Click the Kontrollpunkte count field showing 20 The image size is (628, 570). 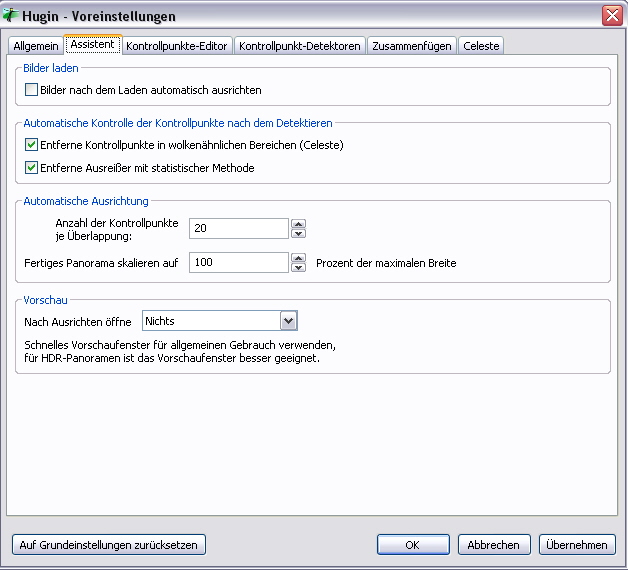(238, 229)
